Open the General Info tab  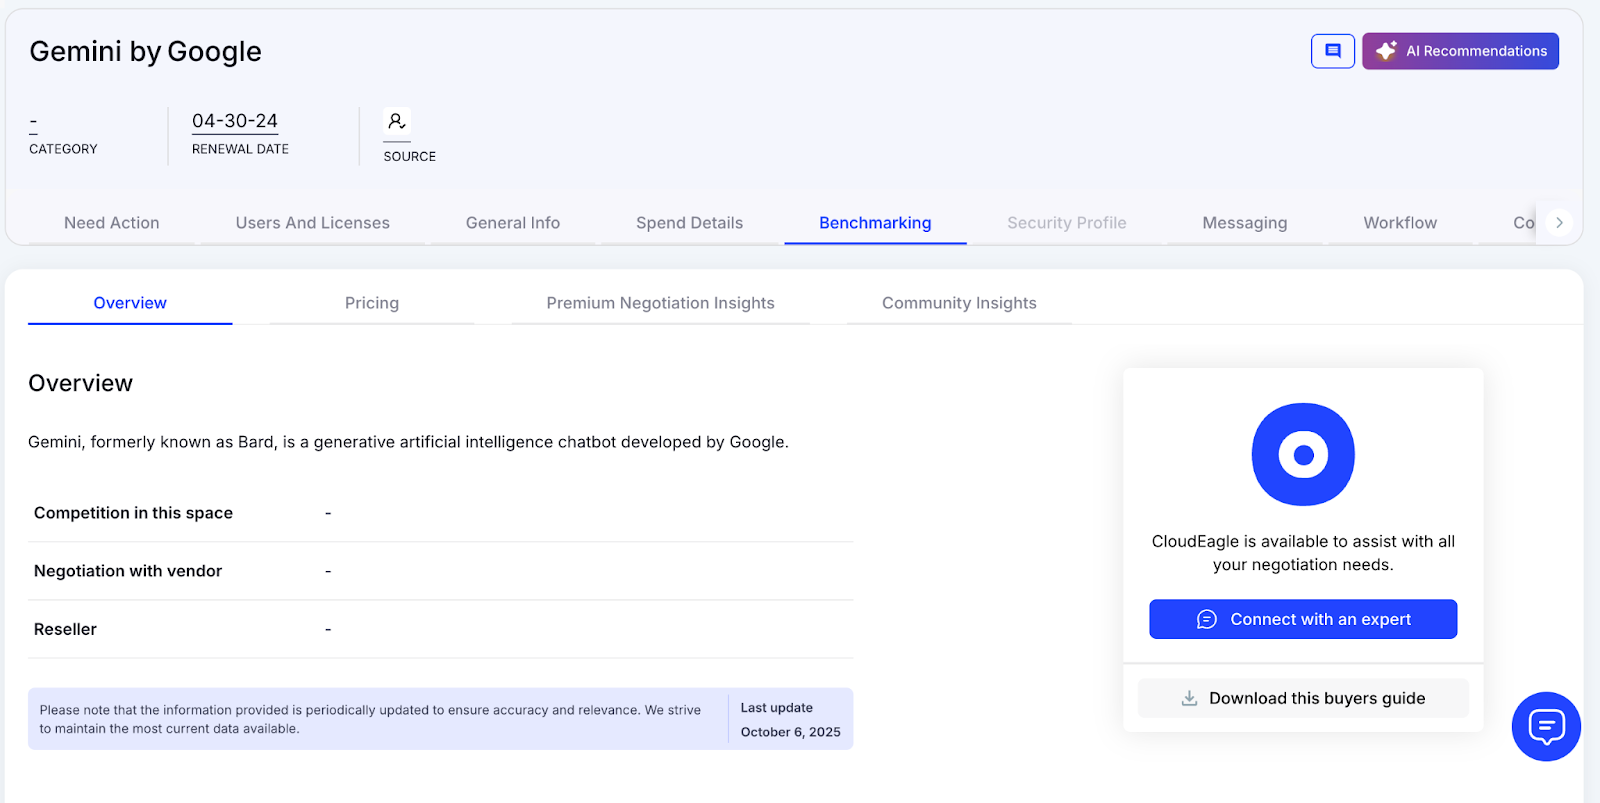(513, 223)
